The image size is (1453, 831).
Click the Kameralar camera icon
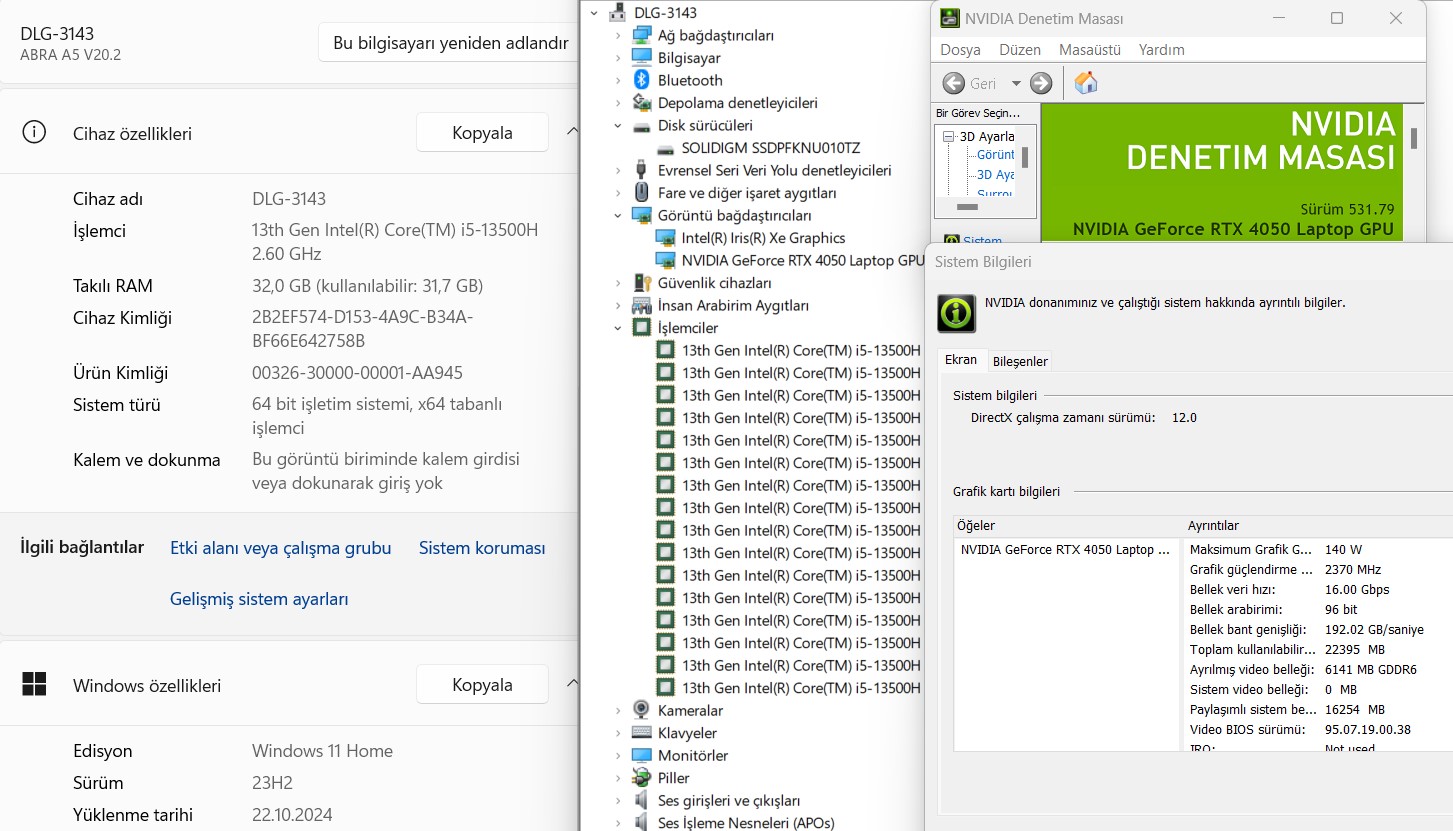coord(641,711)
